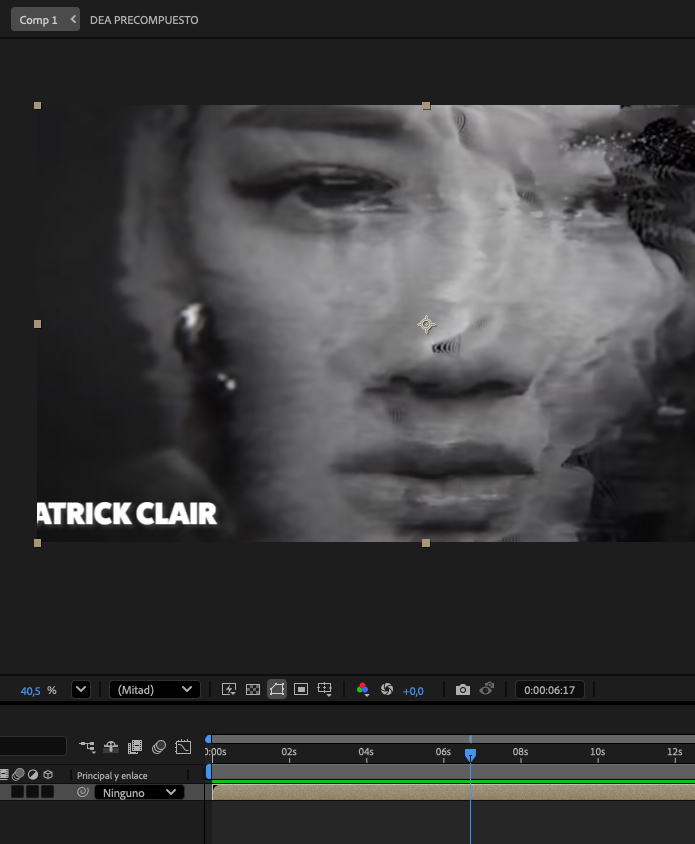Viewport: 695px width, 844px height.
Task: Switch to the Comp 1 tab
Action: pos(39,20)
